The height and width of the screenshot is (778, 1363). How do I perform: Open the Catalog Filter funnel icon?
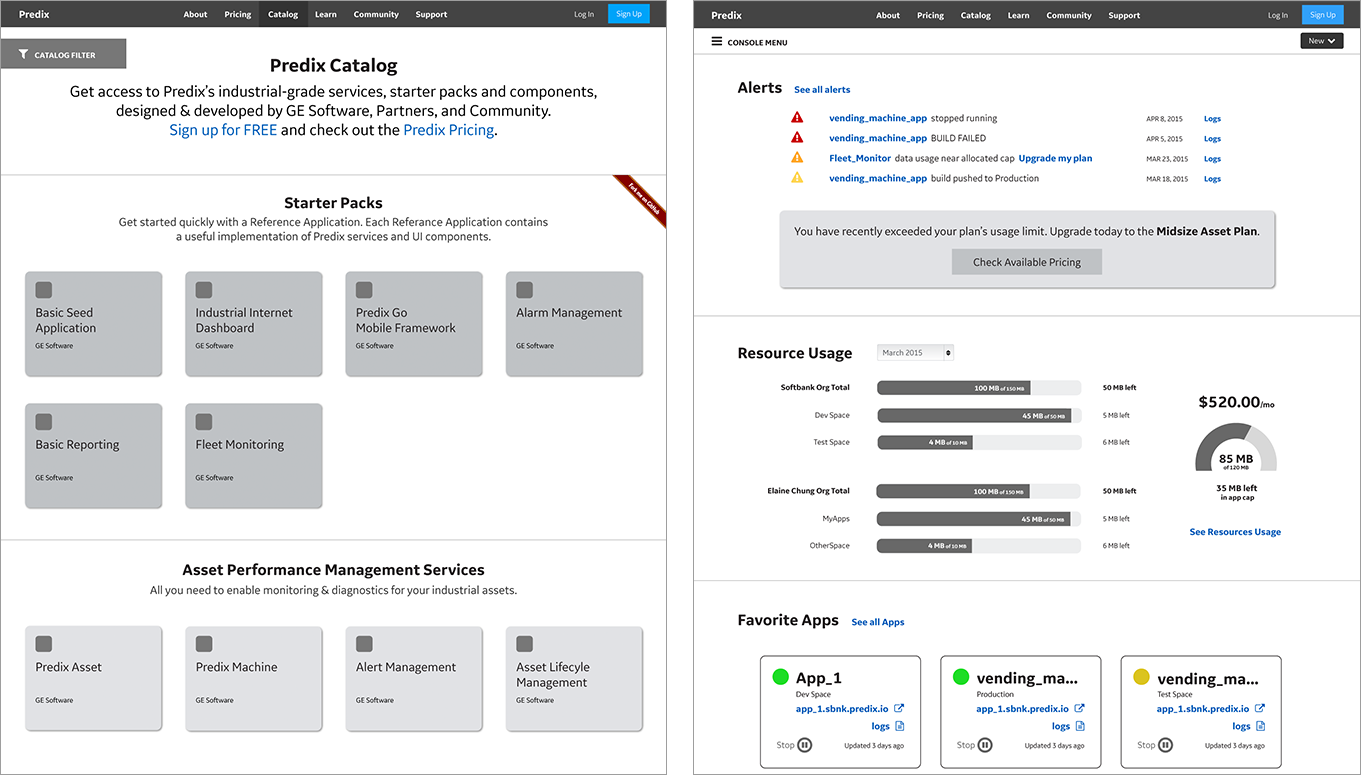pyautogui.click(x=23, y=55)
